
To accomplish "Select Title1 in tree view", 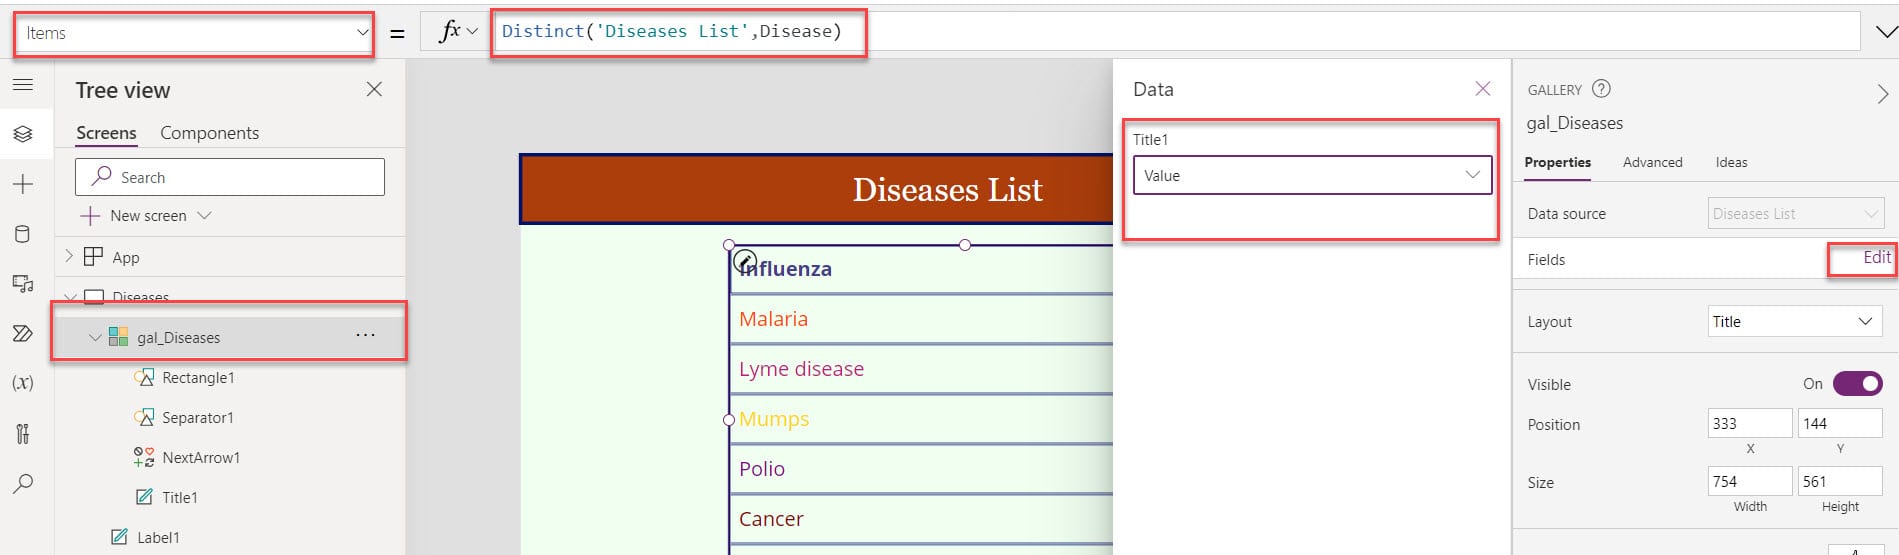I will (x=180, y=497).
